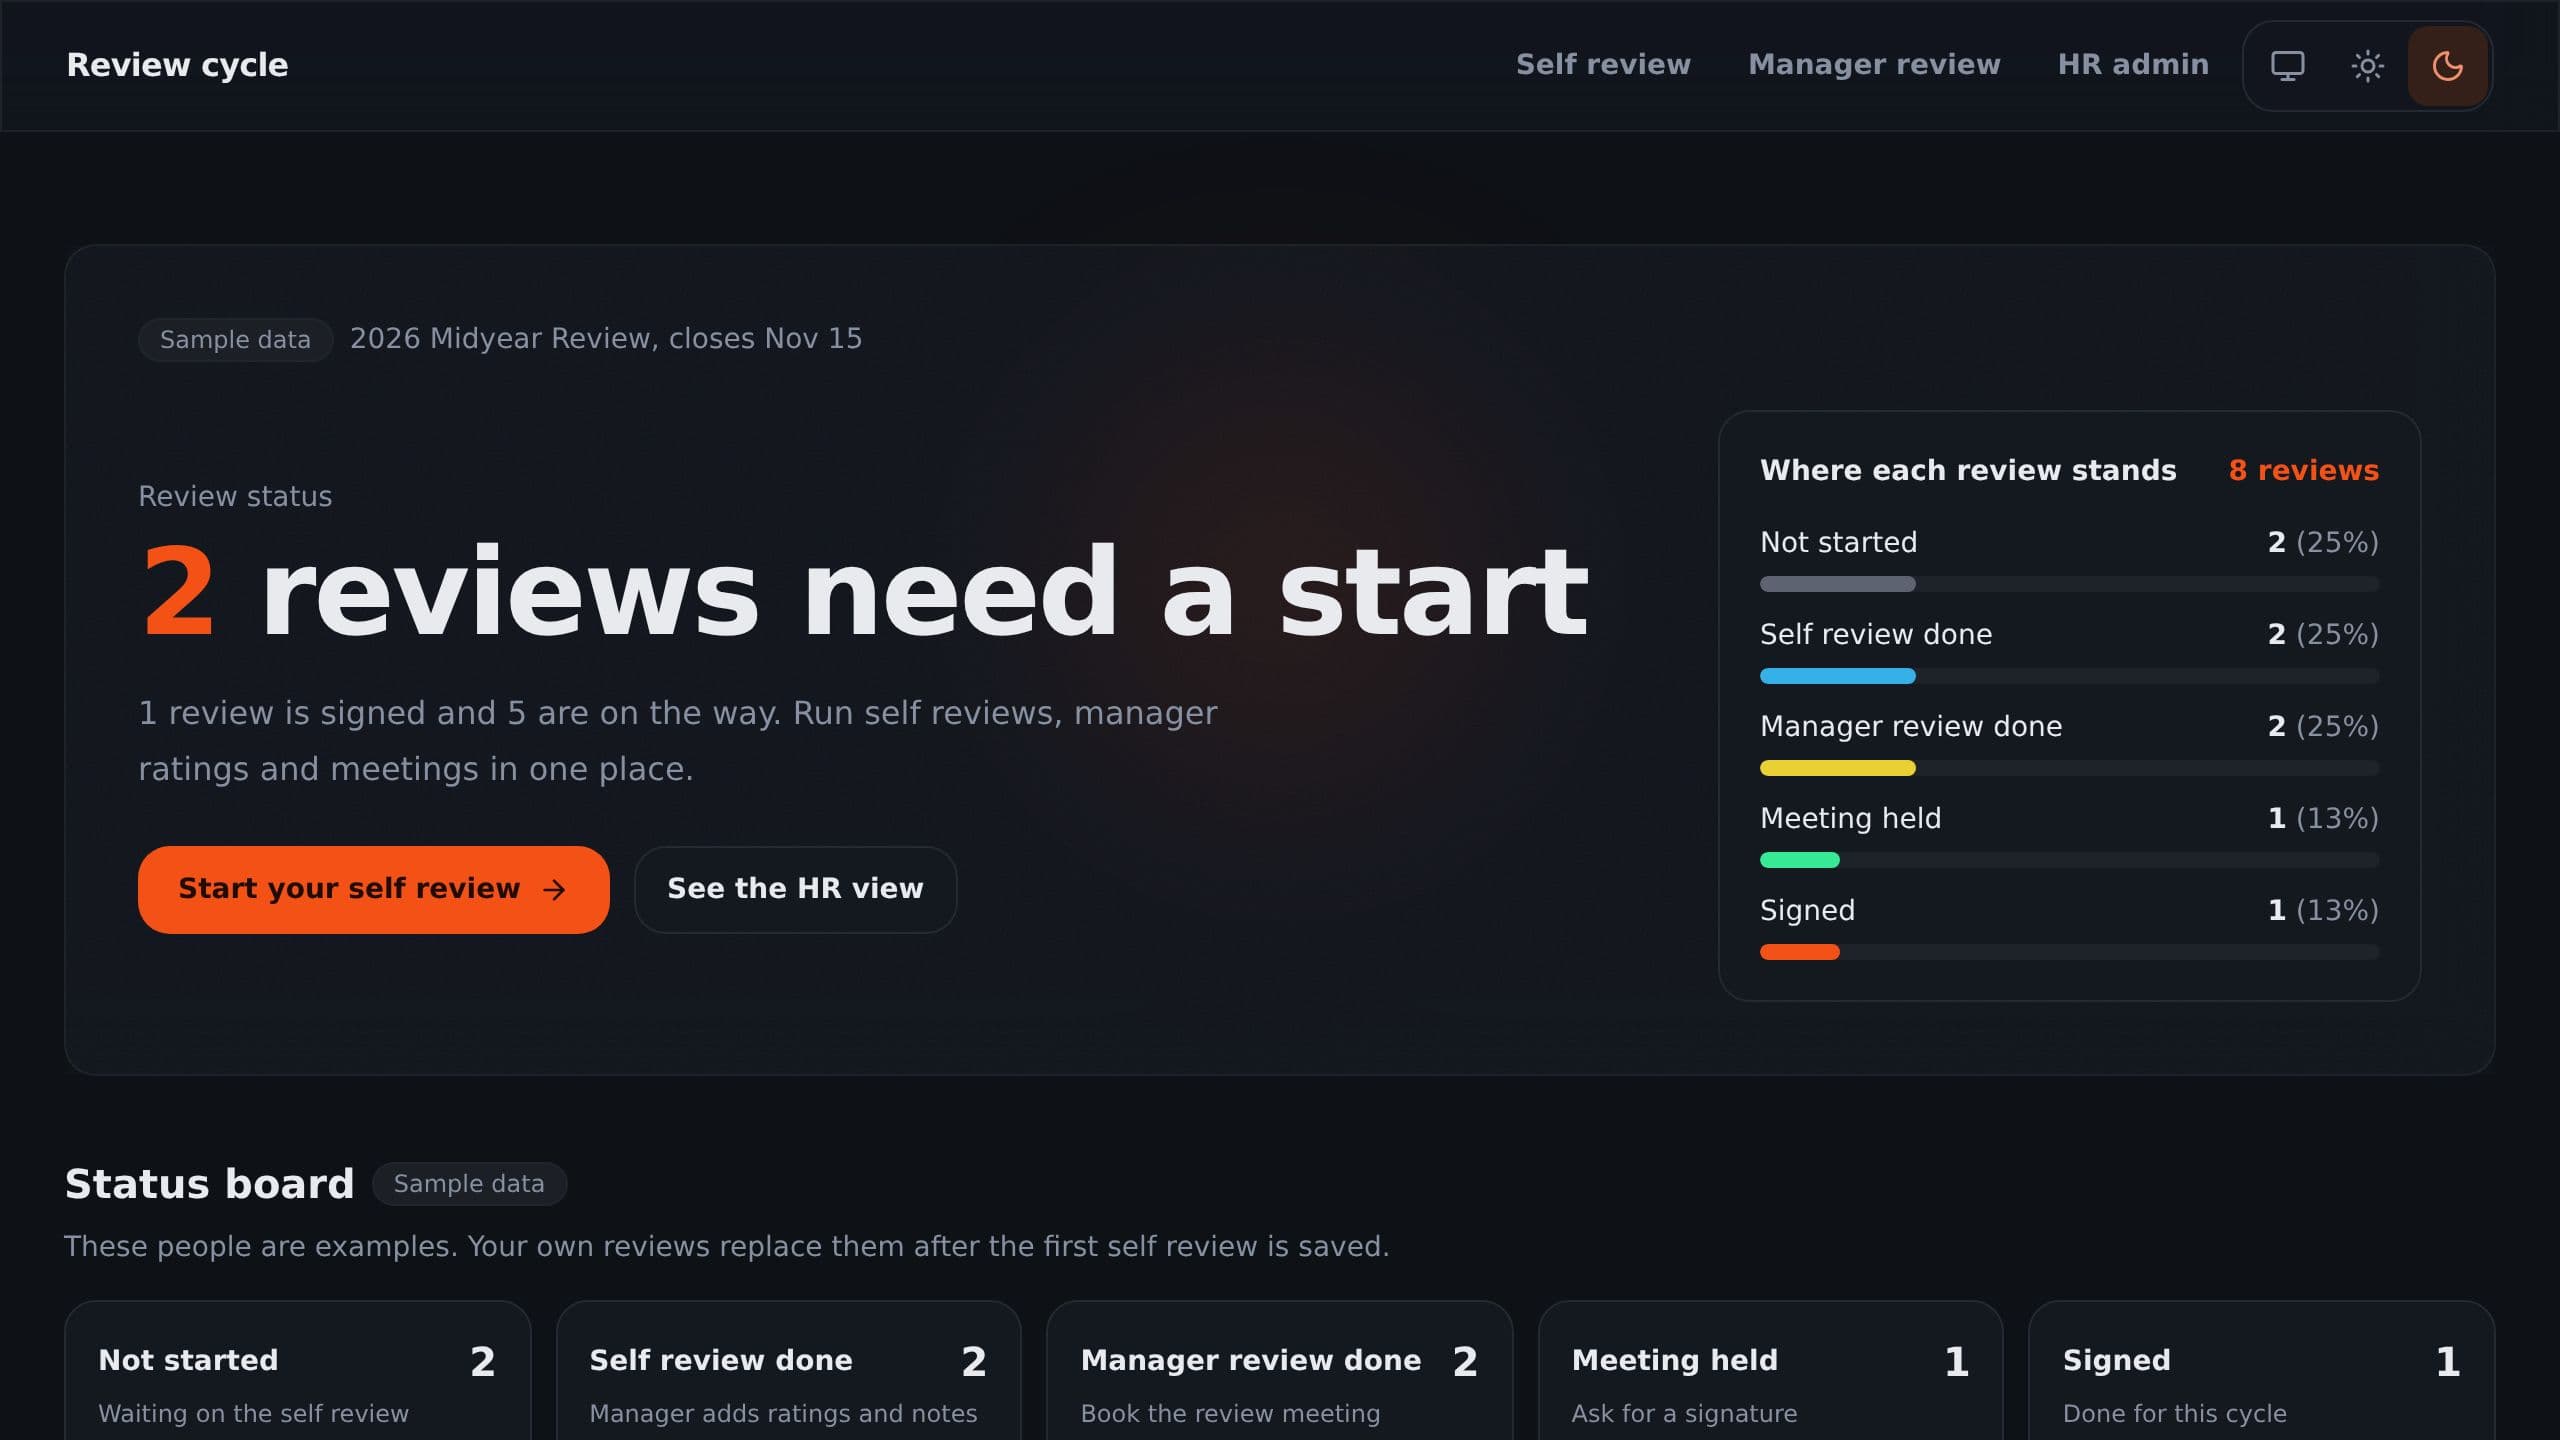2560x1440 pixels.
Task: Click 'Book the review meeting' text
Action: click(1230, 1413)
